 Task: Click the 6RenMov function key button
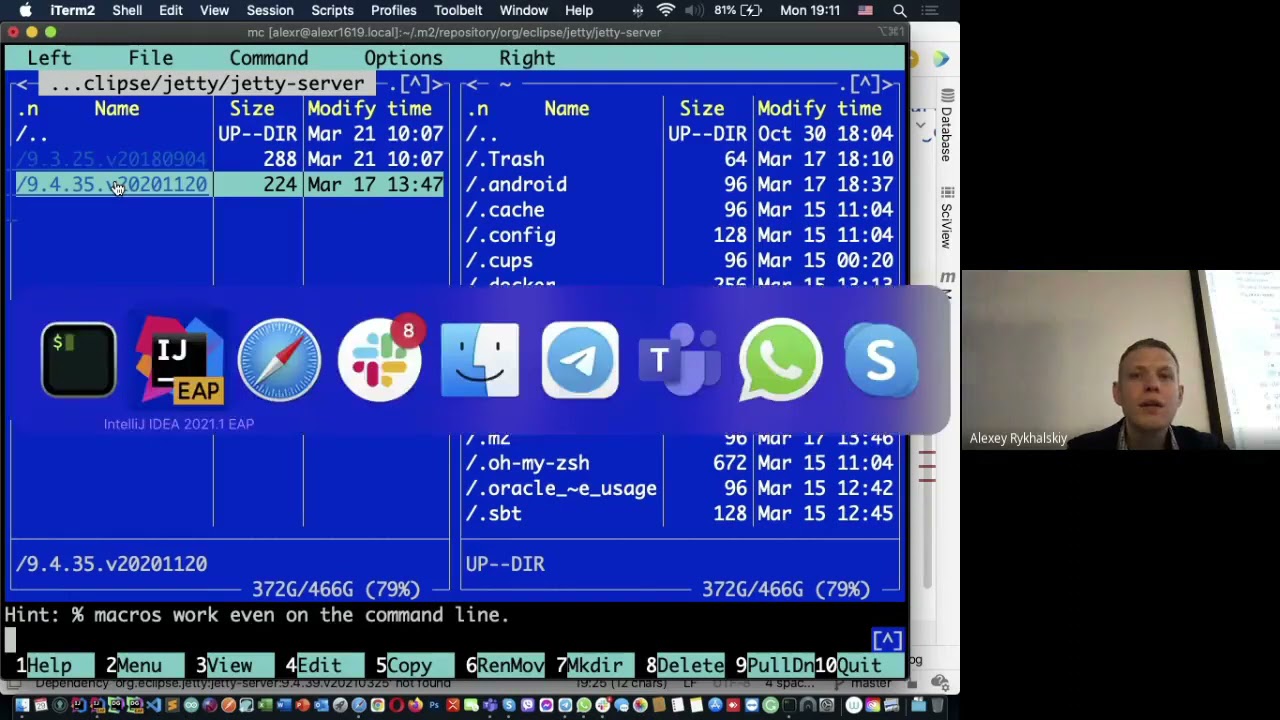[505, 665]
